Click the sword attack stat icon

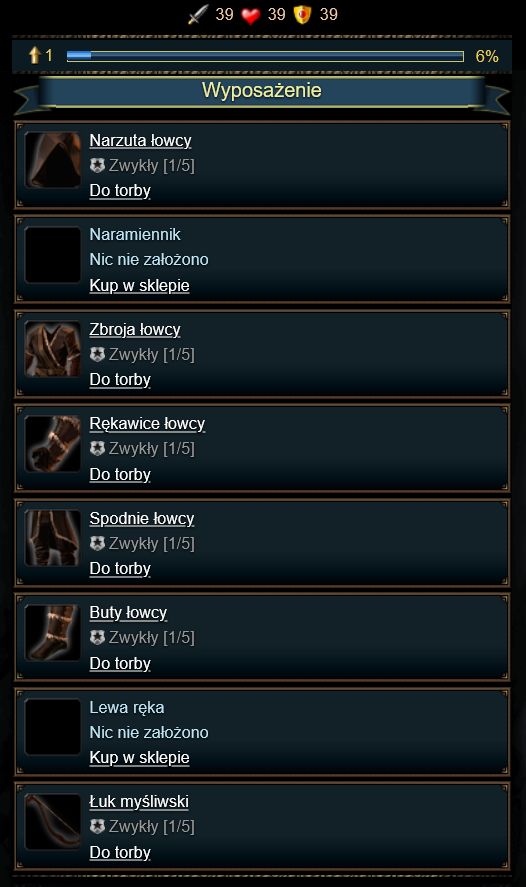coord(198,14)
